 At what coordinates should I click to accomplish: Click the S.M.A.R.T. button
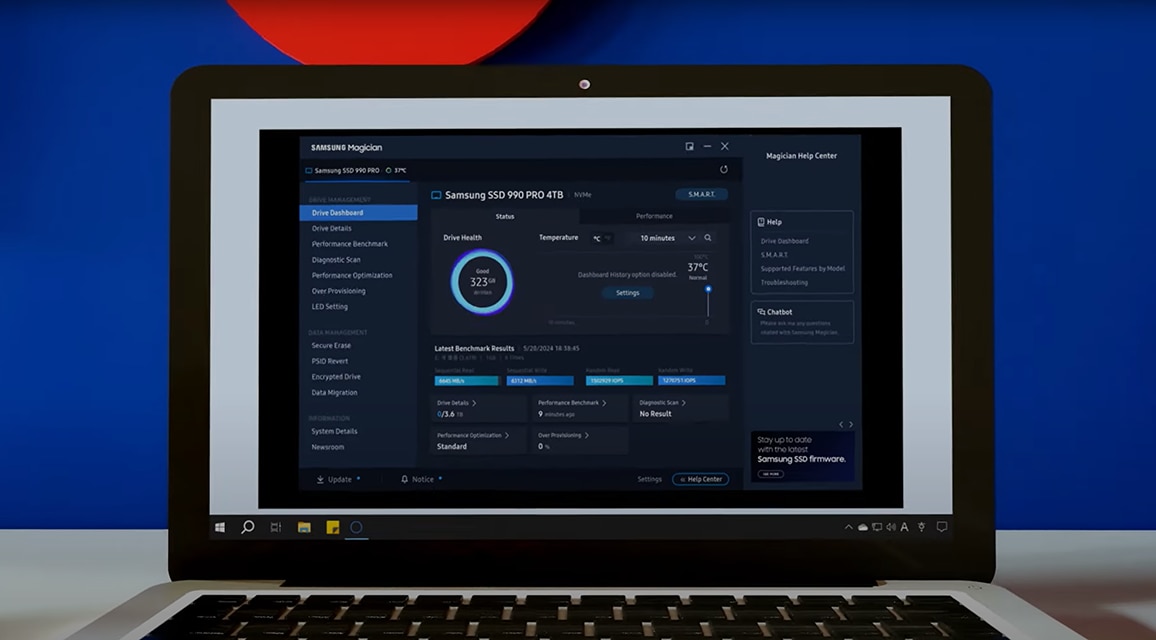[x=701, y=194]
